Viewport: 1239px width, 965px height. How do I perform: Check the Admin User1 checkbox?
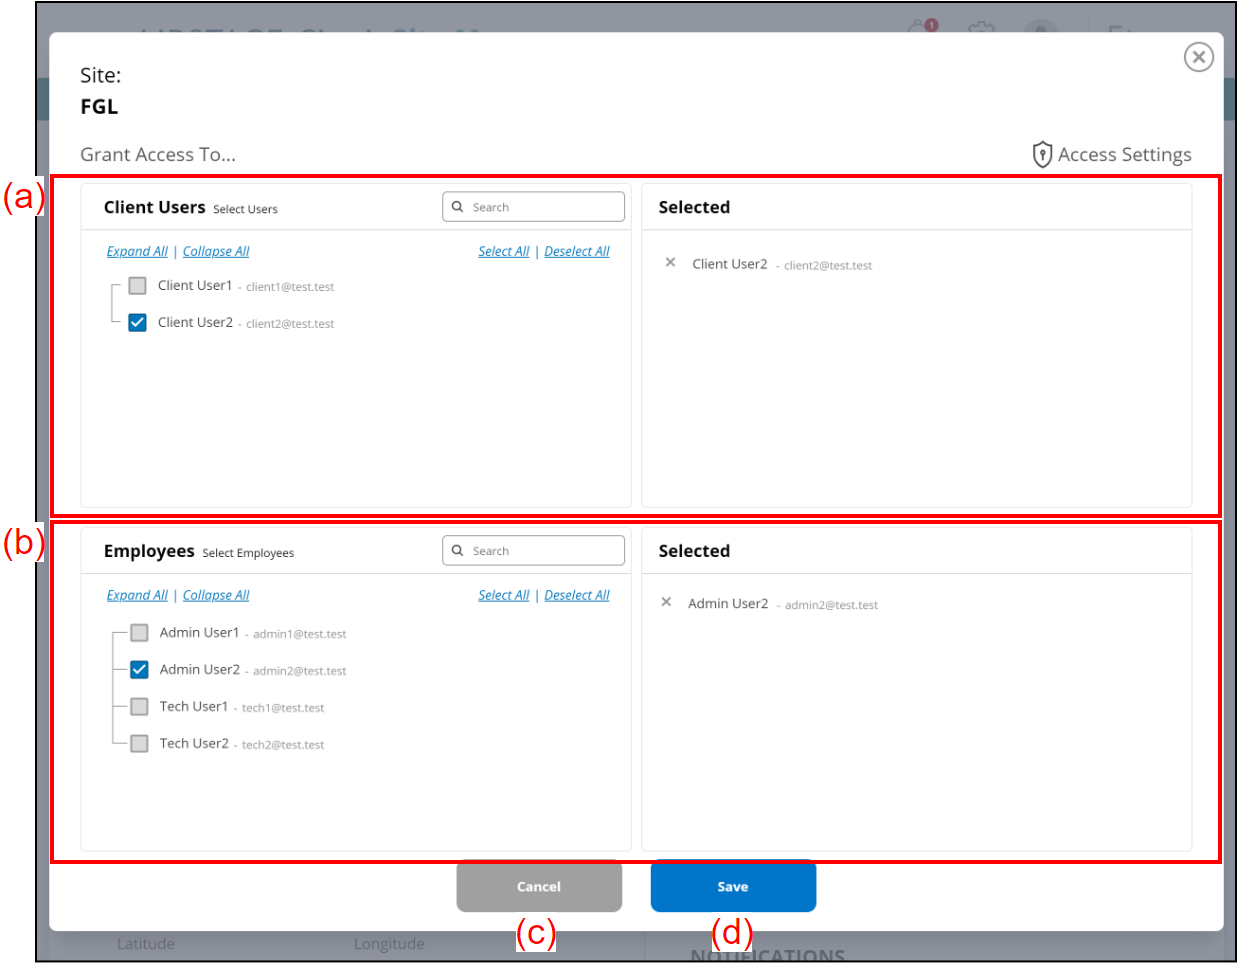pyautogui.click(x=140, y=633)
